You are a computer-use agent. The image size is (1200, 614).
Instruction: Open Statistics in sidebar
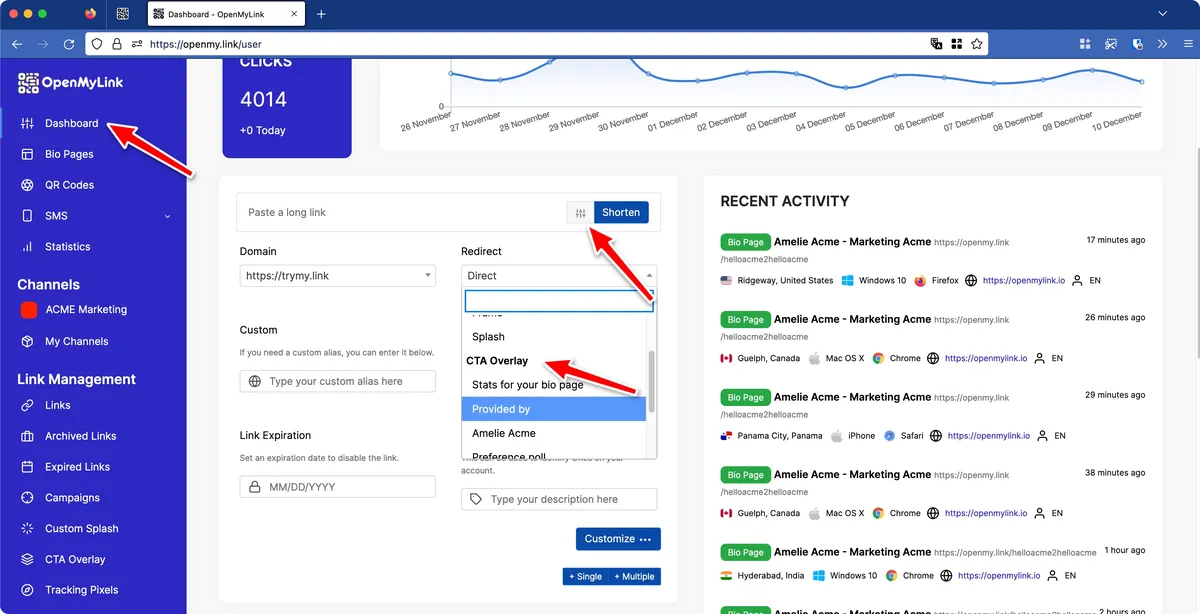coord(68,247)
